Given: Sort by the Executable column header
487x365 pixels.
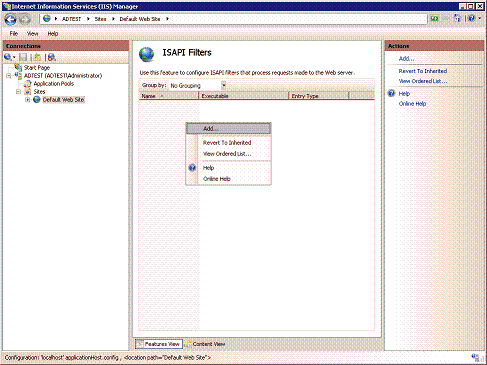Looking at the screenshot, I should (x=243, y=96).
